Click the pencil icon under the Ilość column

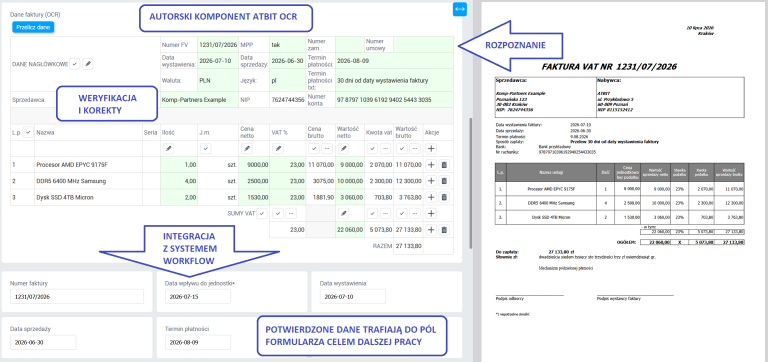[168, 148]
